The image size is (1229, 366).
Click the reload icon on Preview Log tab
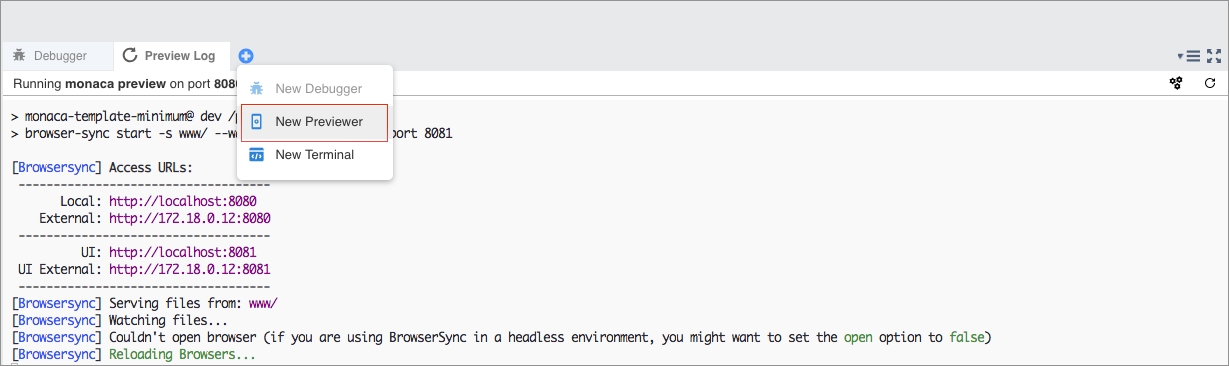point(130,56)
